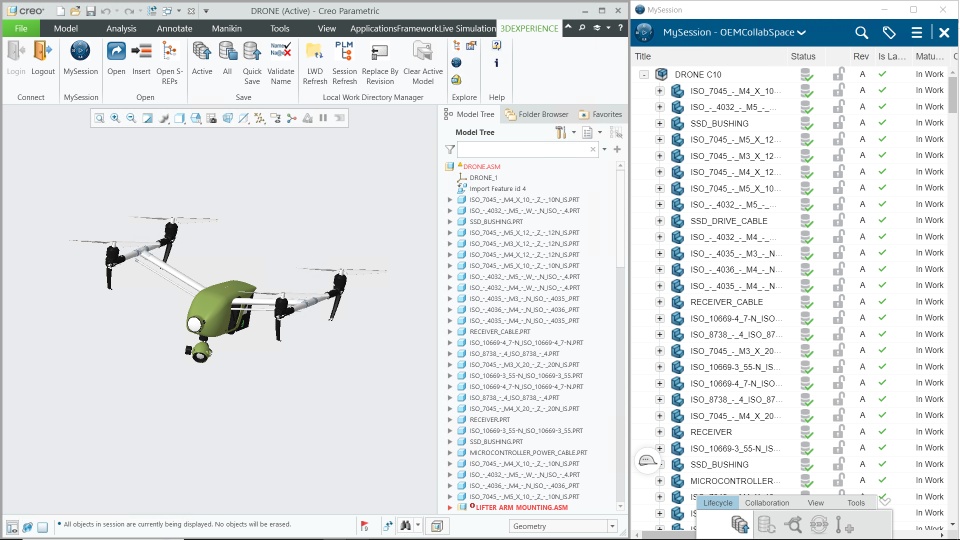Switch to the Model ribbon tab
Screen dimensions: 960x540
66,28
